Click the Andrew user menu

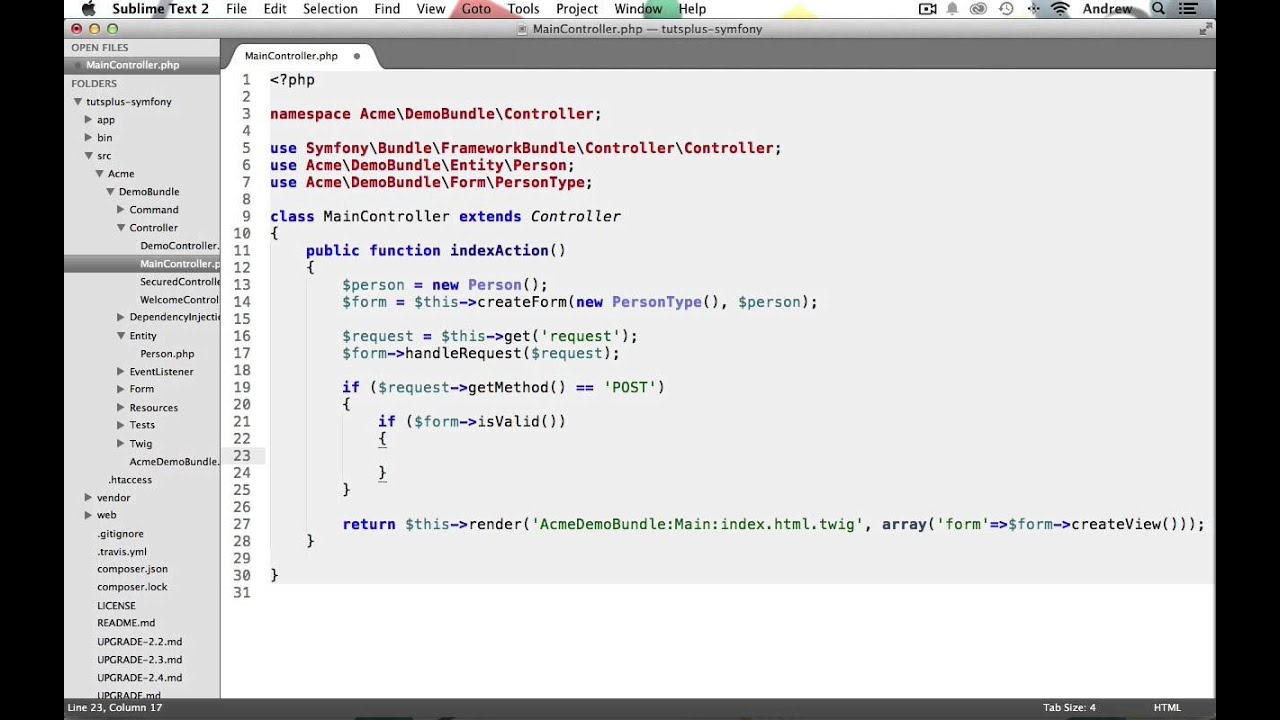tap(1107, 9)
